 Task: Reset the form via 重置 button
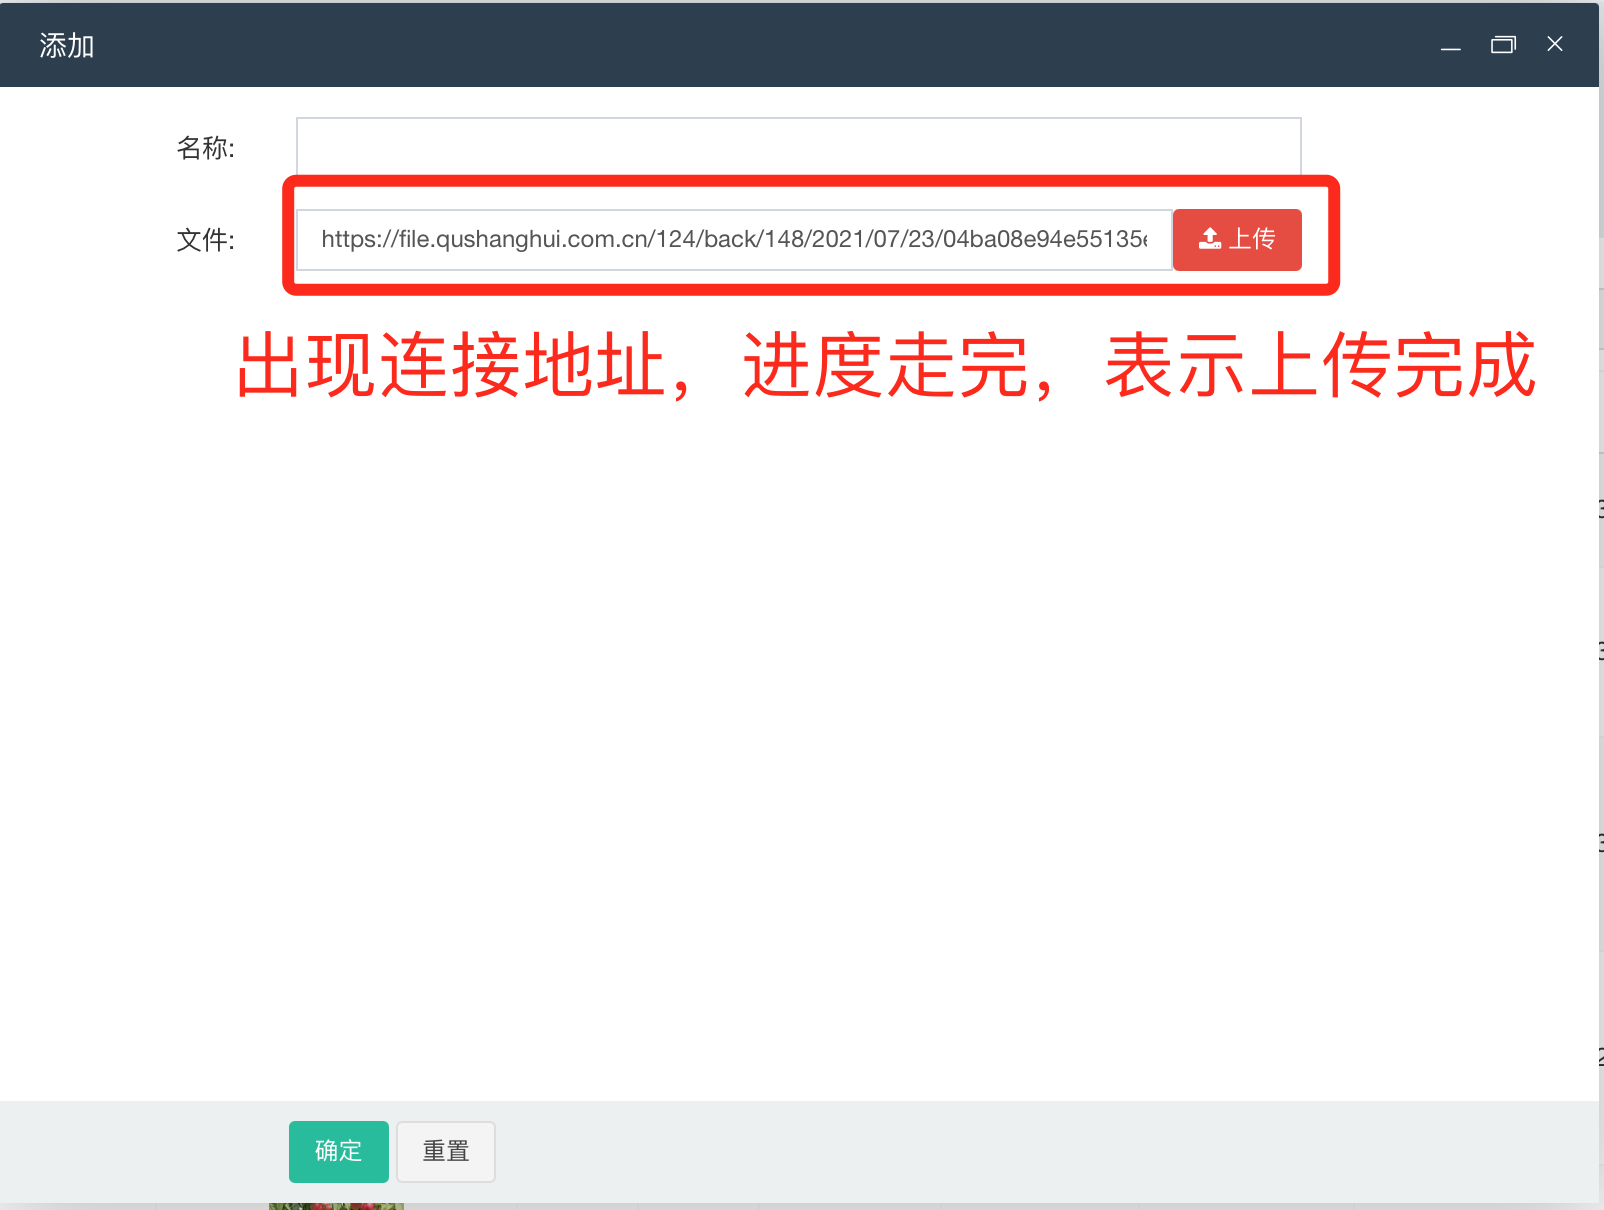click(446, 1151)
